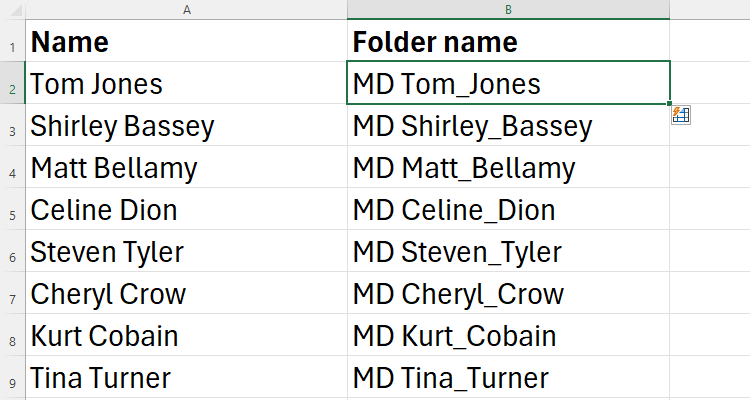Select cell 'MD Shirley_Bassey'
This screenshot has width=750, height=400.
pyautogui.click(x=508, y=126)
